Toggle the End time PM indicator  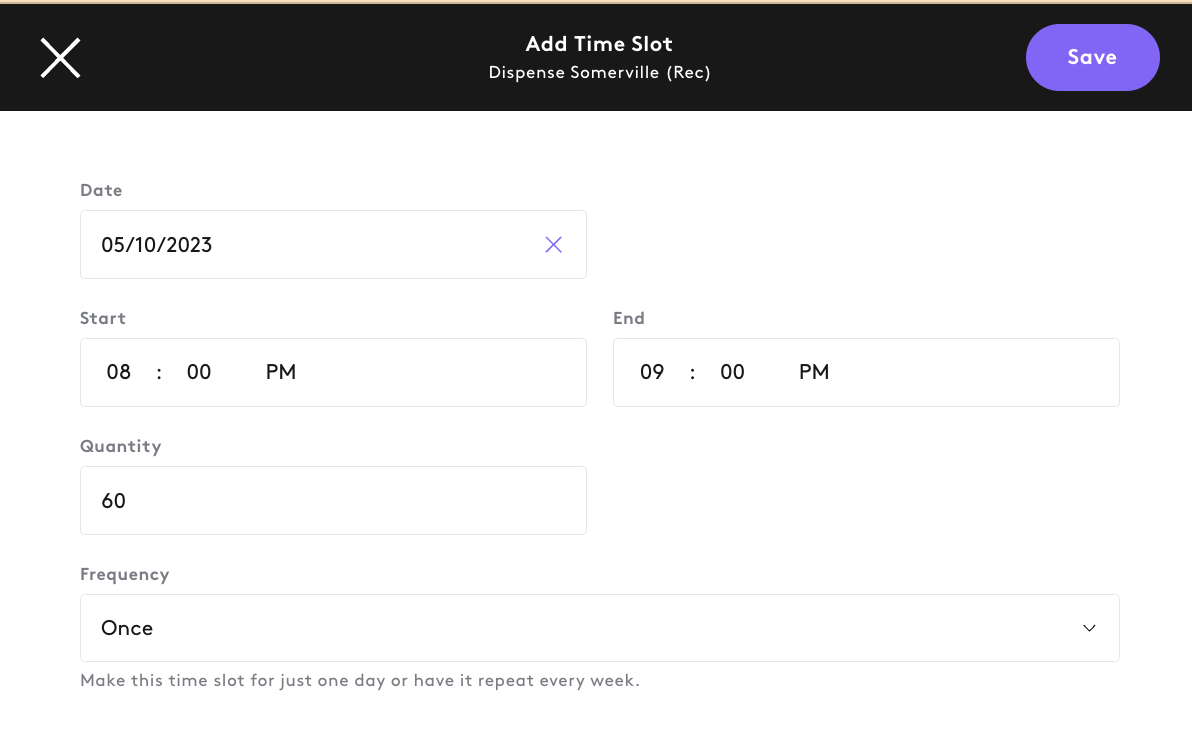814,372
